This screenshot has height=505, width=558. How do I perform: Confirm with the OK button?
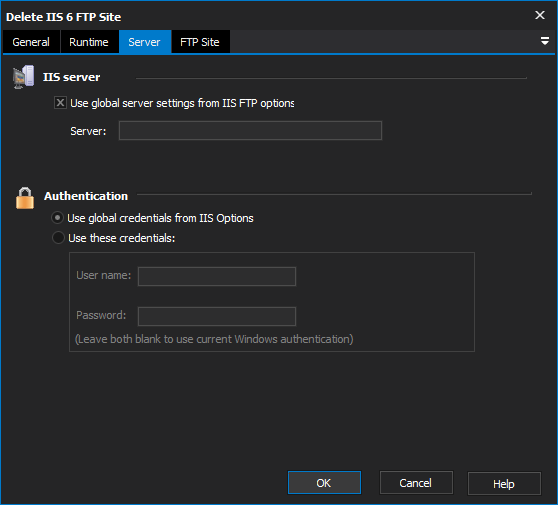(324, 483)
